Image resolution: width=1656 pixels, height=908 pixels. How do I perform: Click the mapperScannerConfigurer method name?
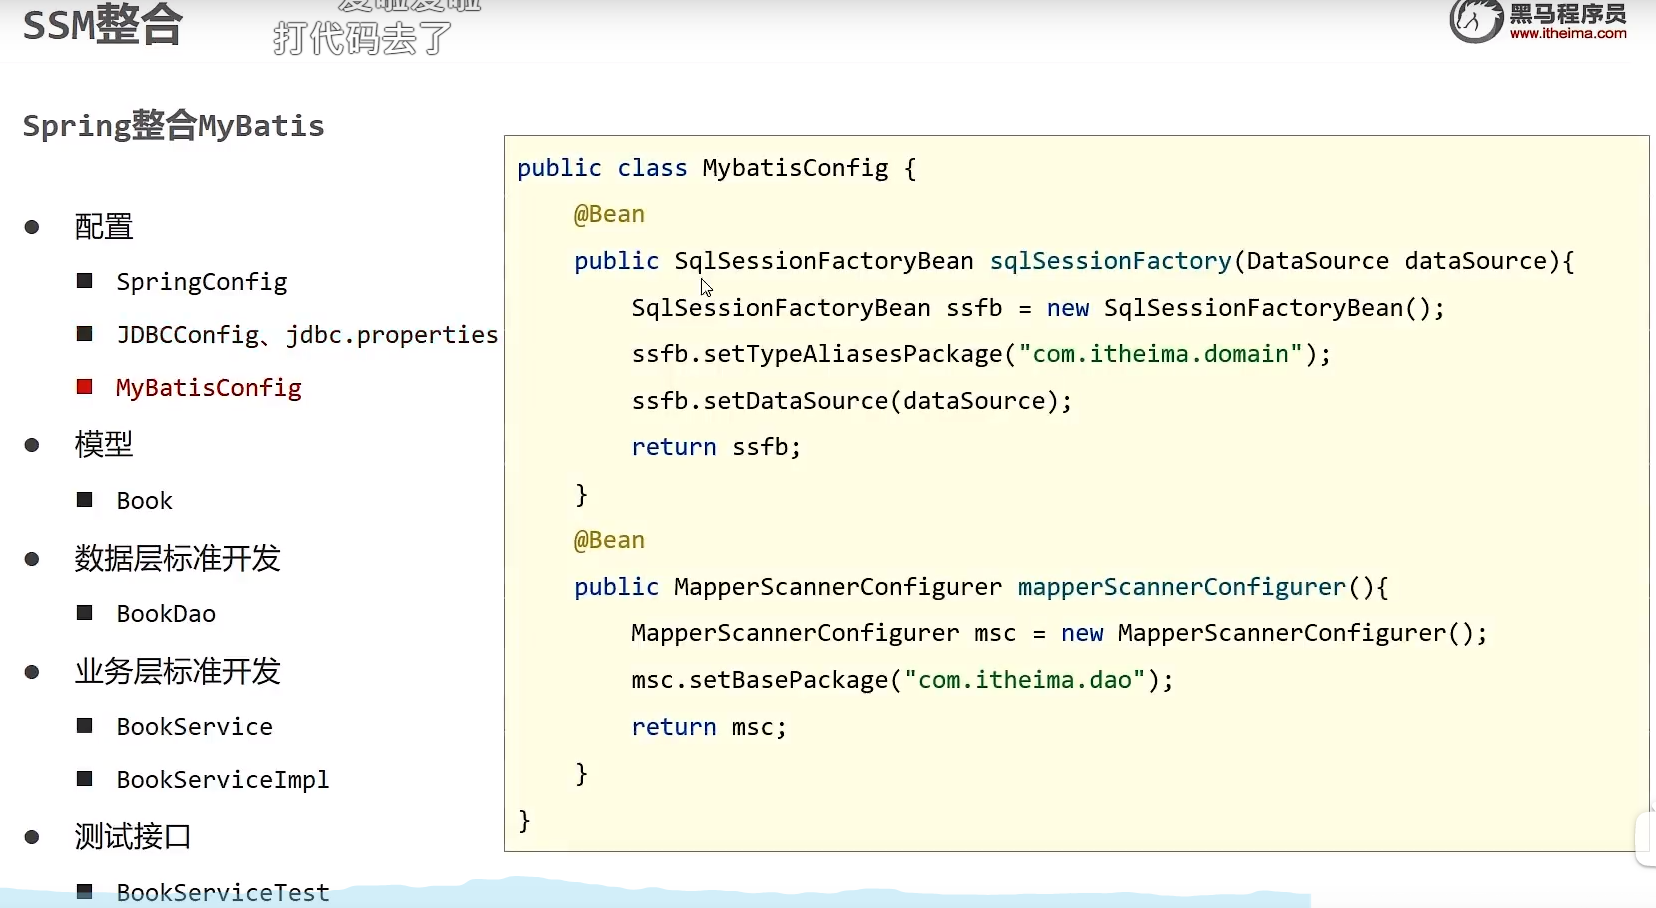coord(1181,587)
